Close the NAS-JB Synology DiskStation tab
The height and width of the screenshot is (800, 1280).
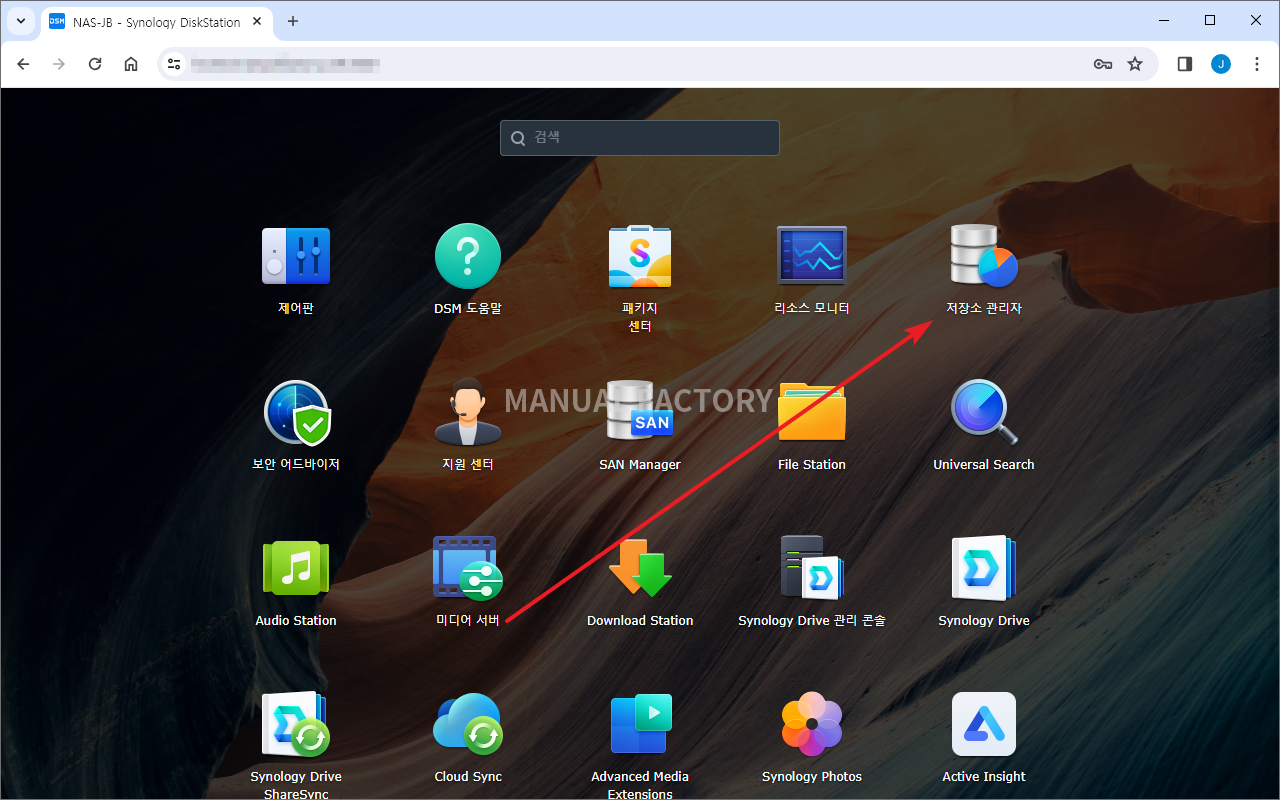259,22
